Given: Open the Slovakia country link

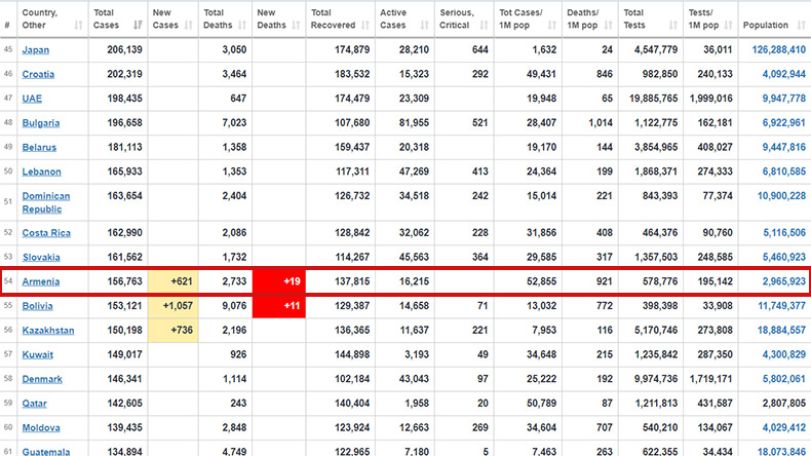Looking at the screenshot, I should (x=41, y=257).
